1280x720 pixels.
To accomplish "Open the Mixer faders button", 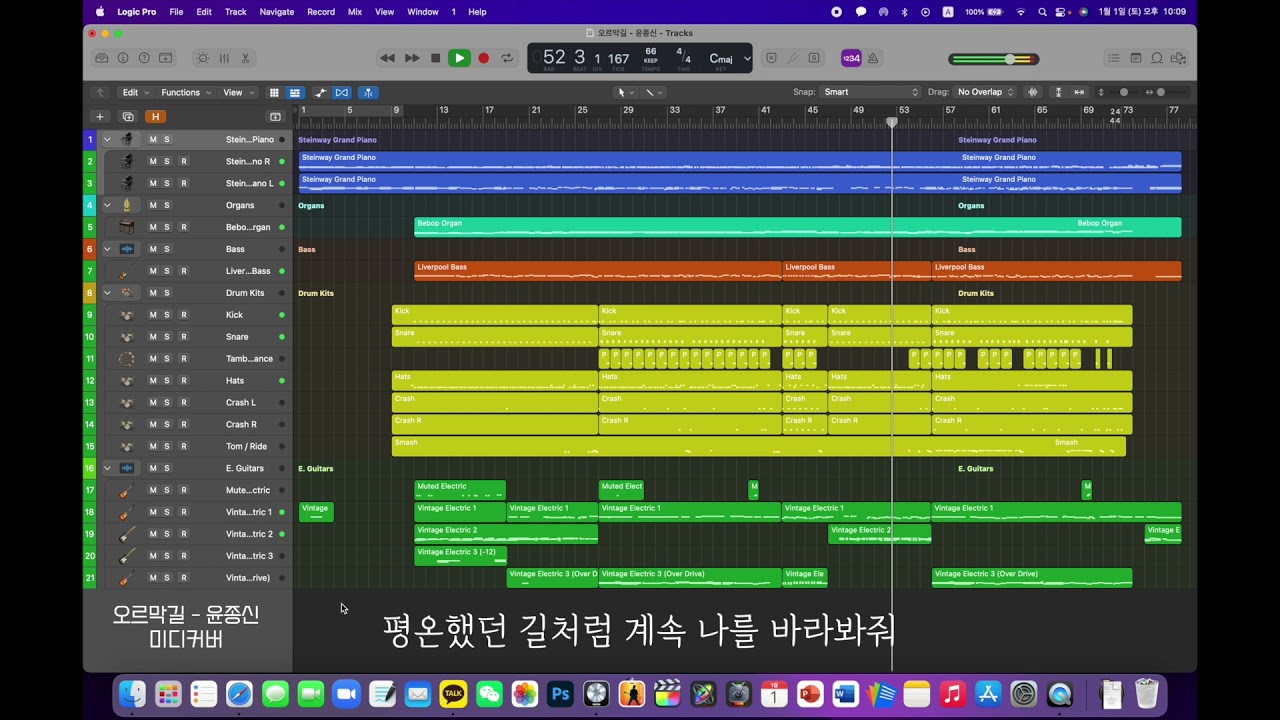I will 224,58.
